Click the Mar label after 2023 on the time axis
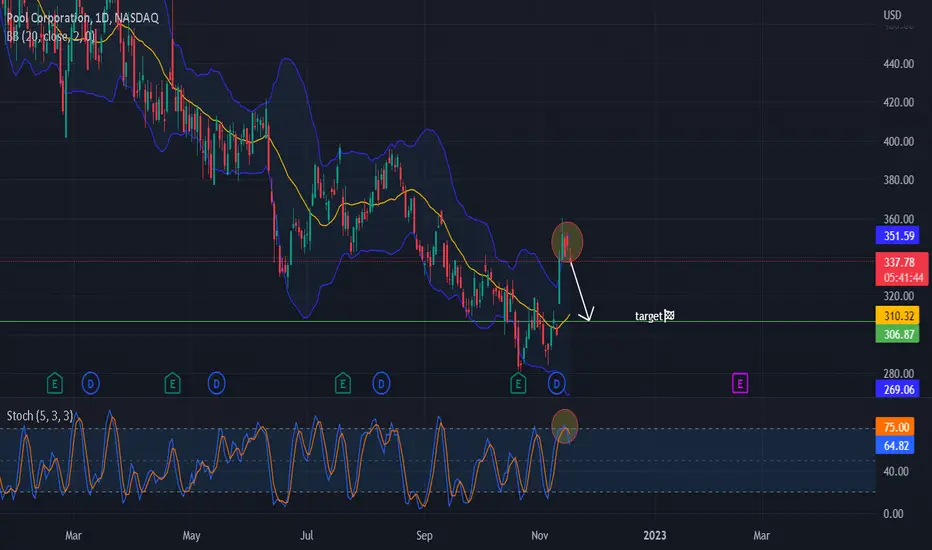932x550 pixels. coord(761,536)
